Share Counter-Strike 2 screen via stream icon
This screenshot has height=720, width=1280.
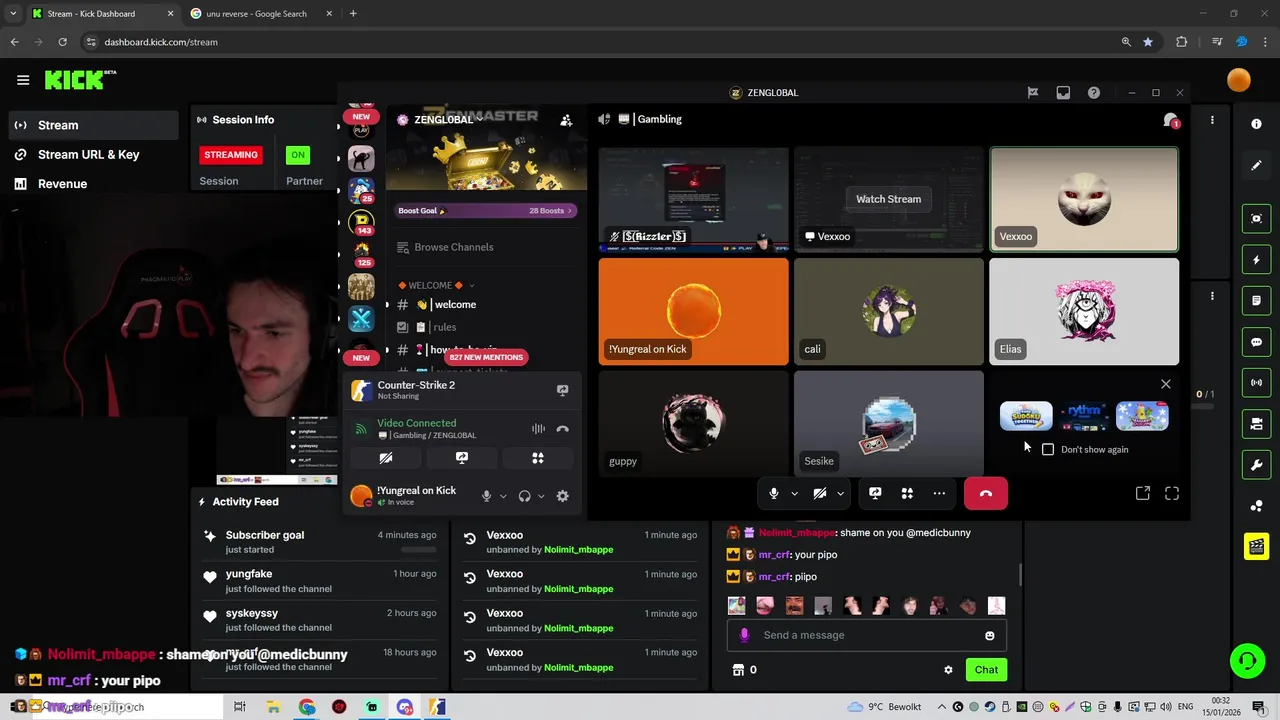tap(562, 390)
